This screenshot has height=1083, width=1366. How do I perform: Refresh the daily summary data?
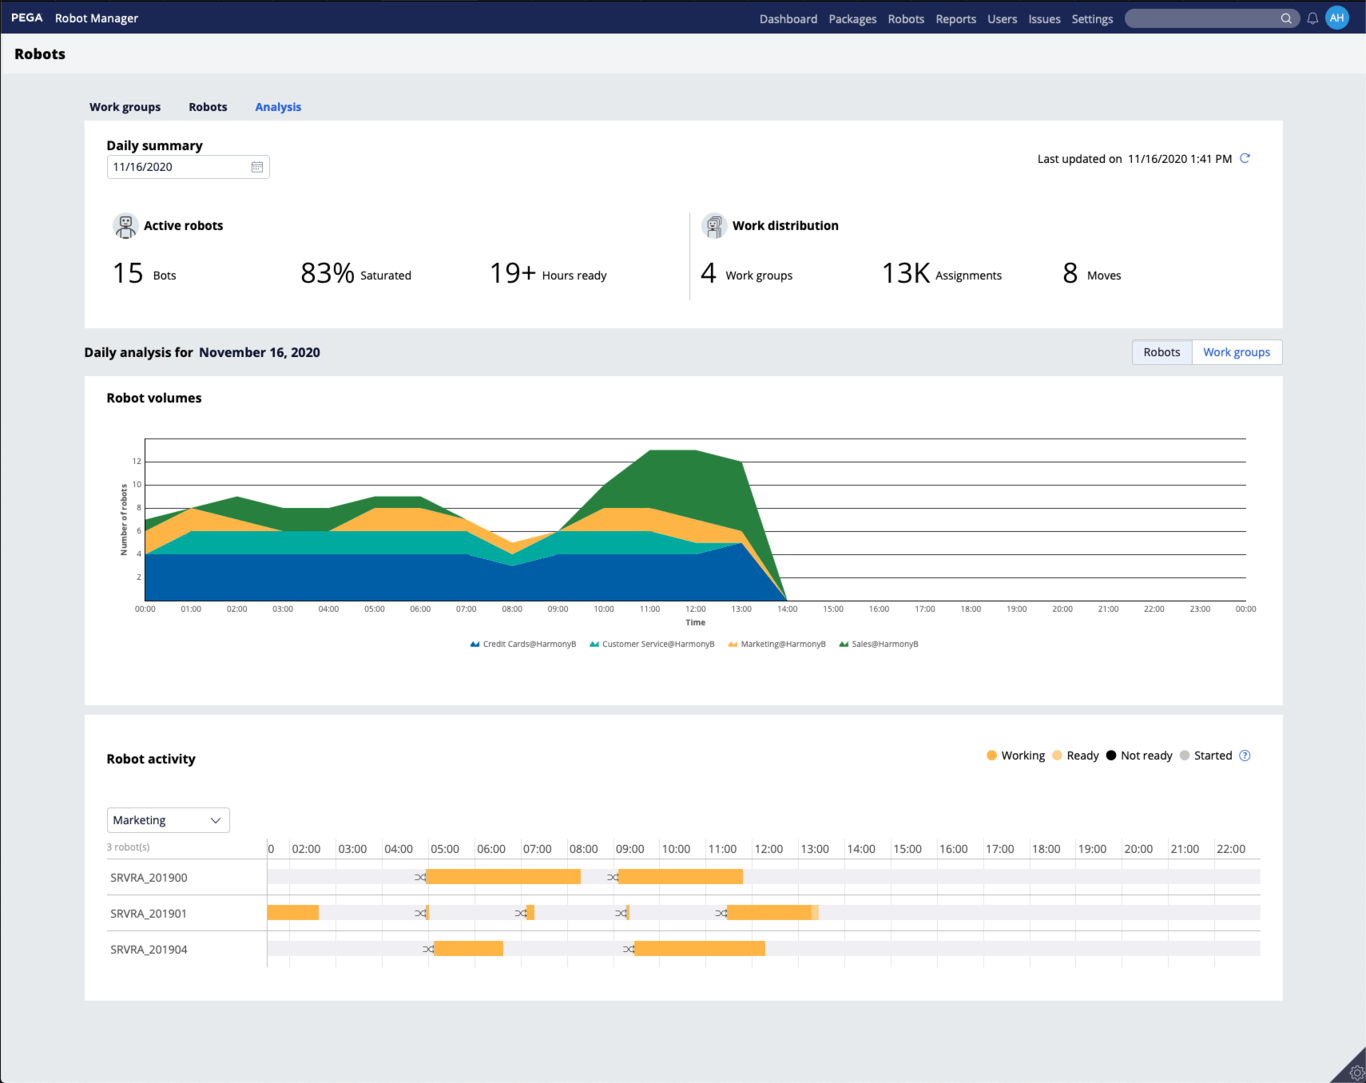pos(1244,158)
